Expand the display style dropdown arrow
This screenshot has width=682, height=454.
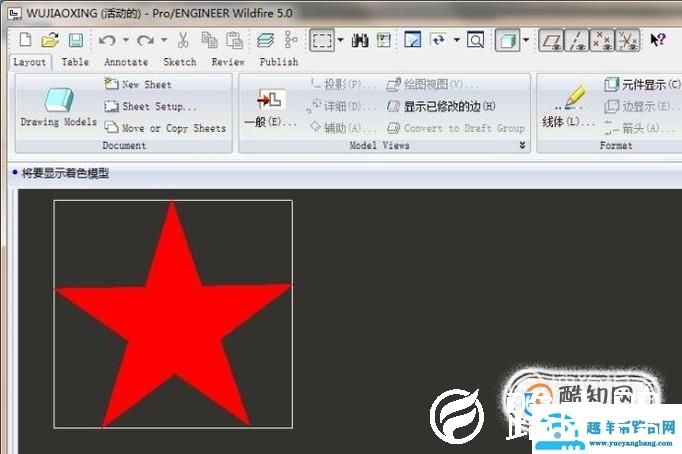click(x=526, y=40)
